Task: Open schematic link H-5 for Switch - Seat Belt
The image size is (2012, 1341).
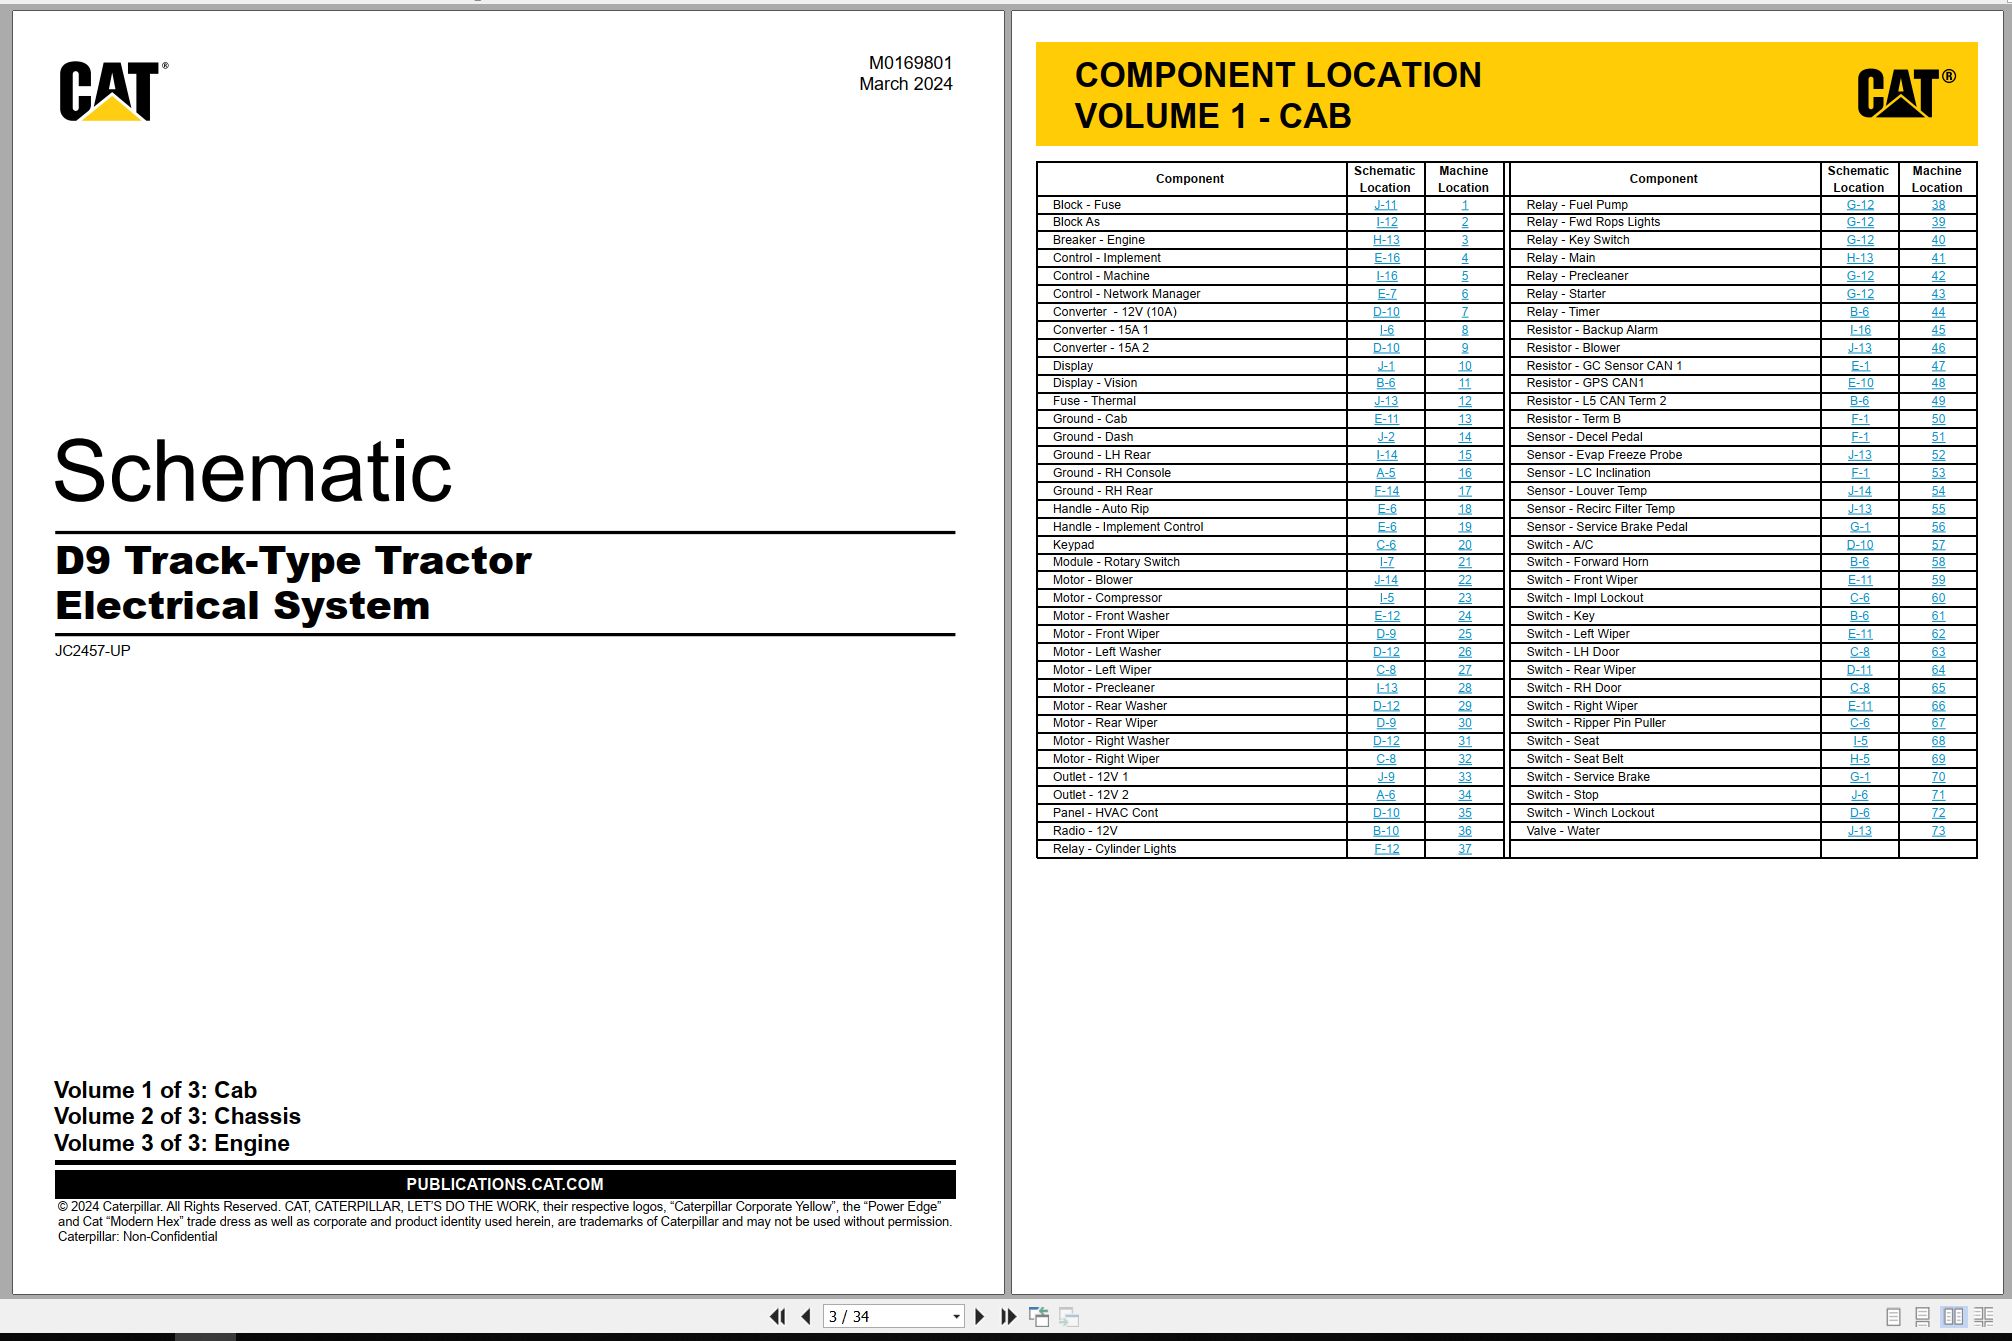Action: (x=1860, y=759)
